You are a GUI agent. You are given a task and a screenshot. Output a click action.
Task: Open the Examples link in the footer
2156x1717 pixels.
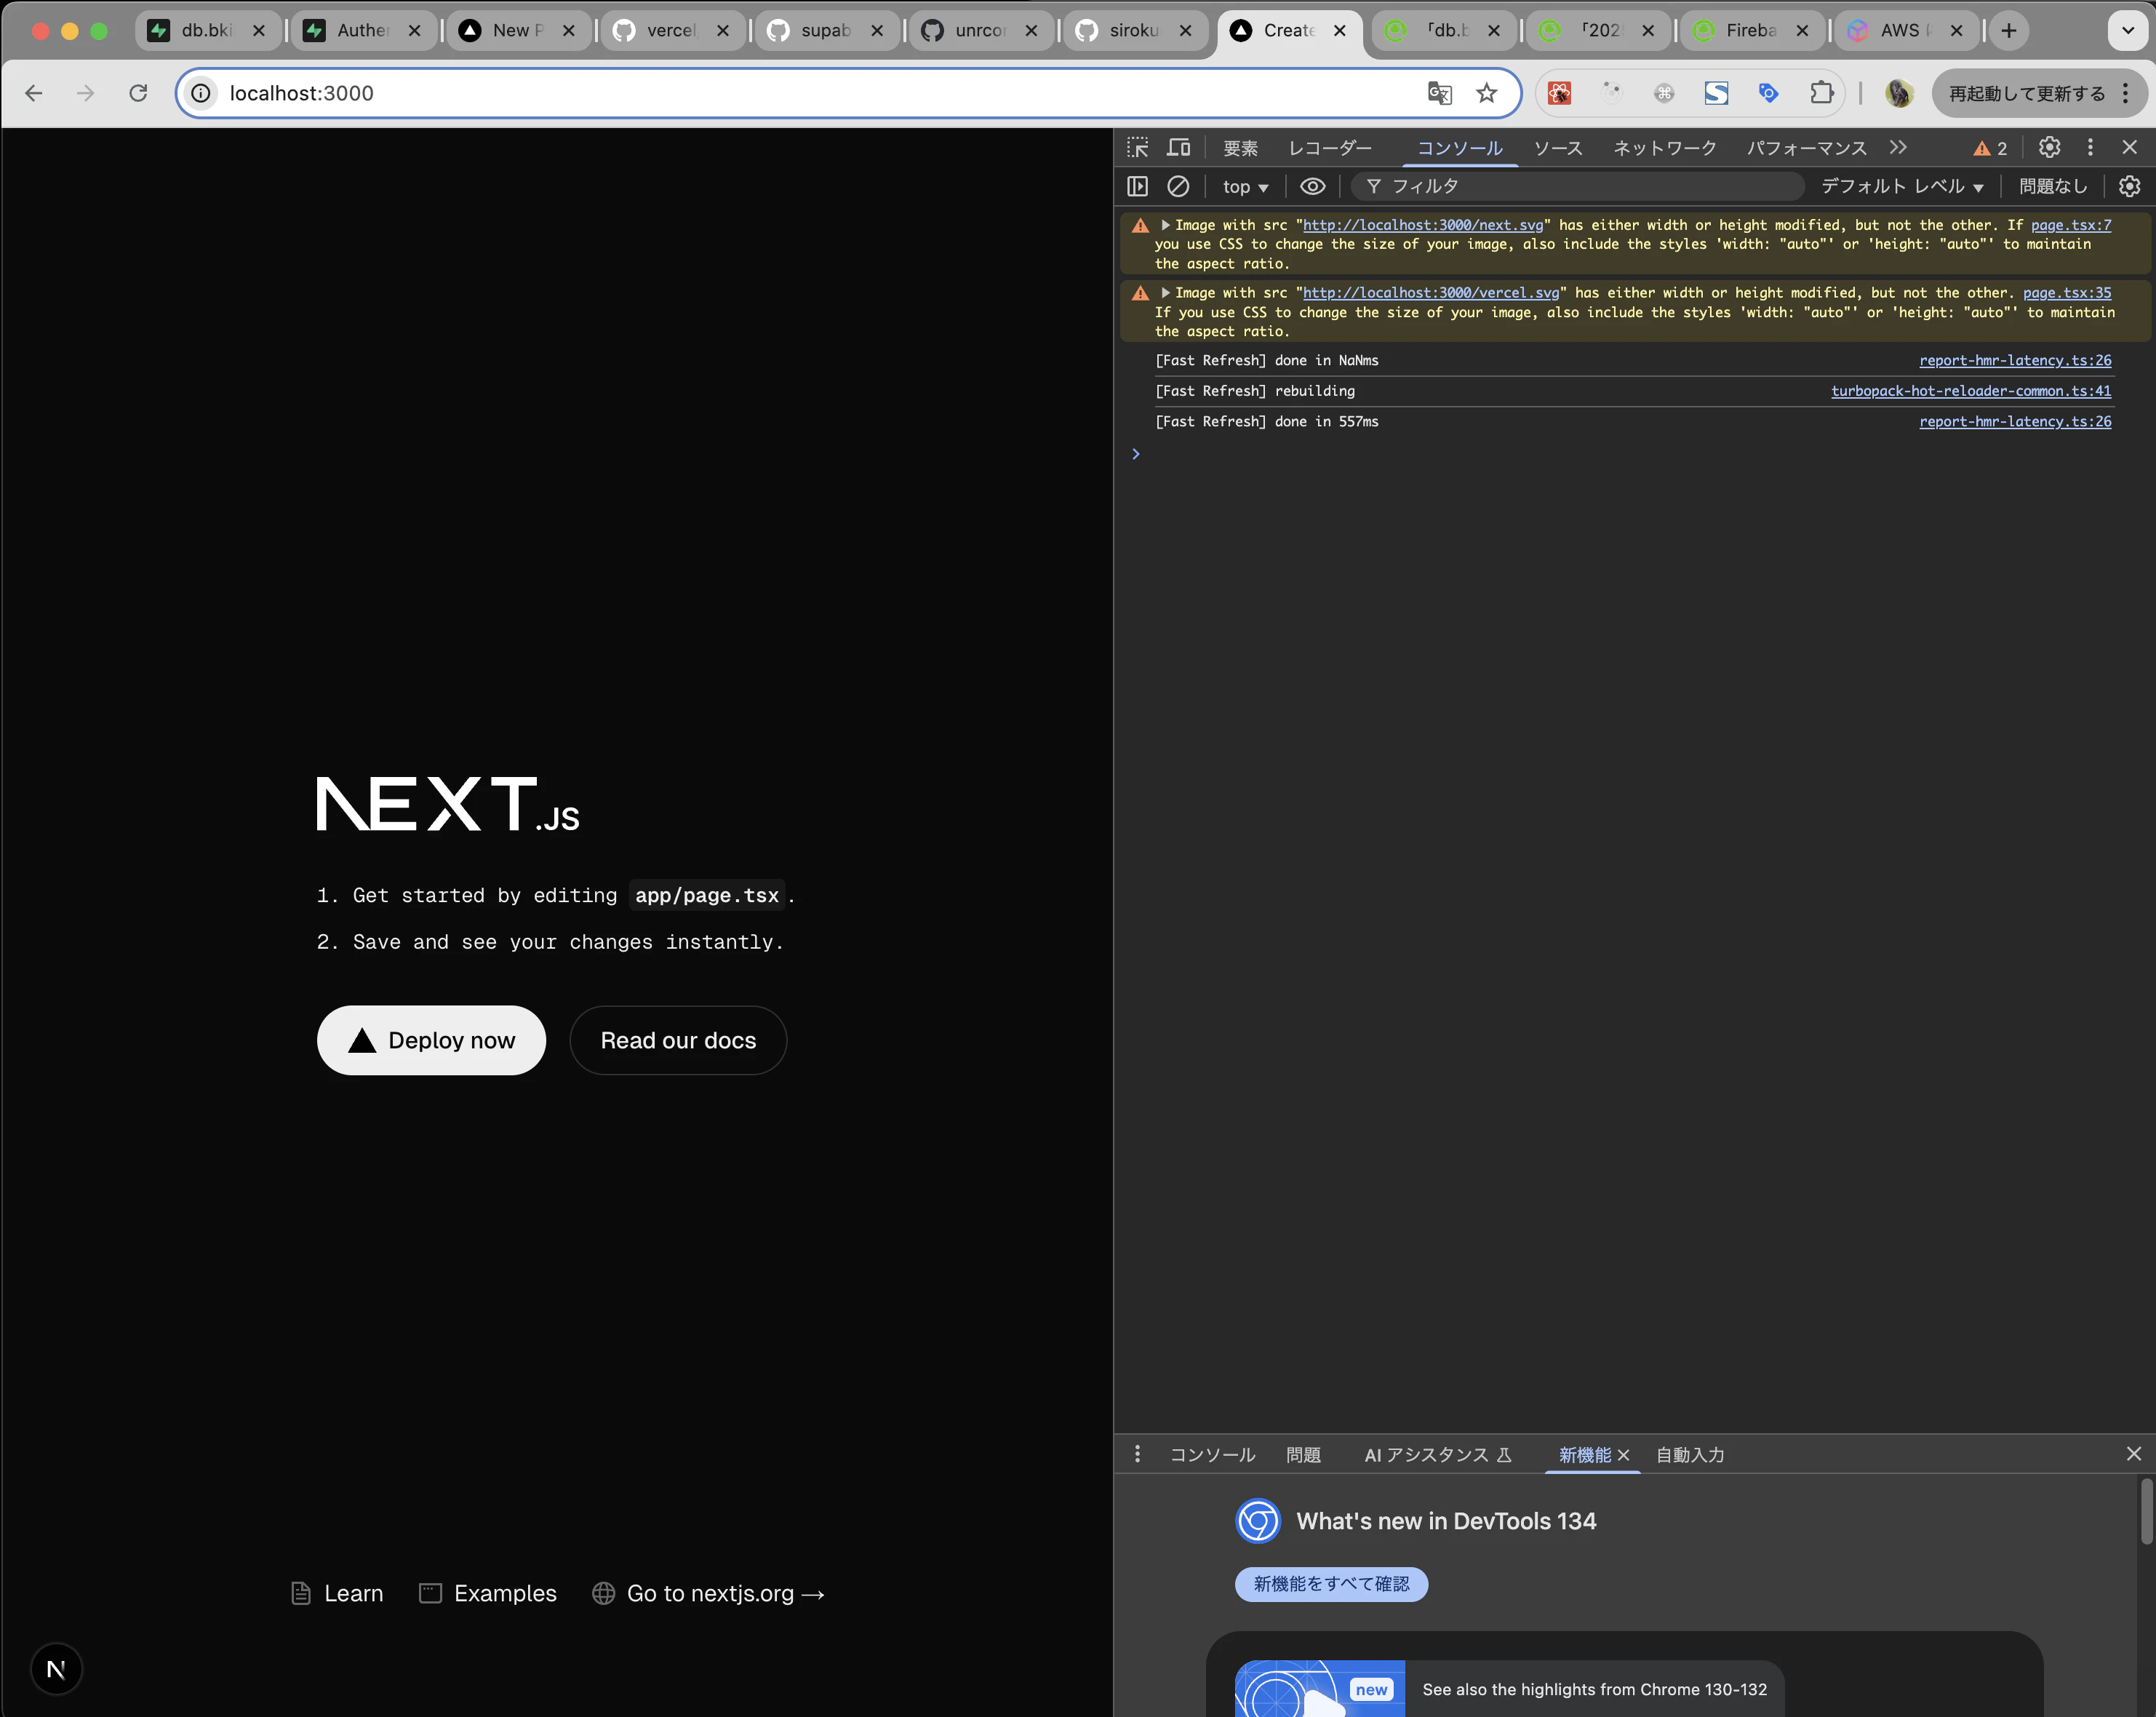click(488, 1593)
